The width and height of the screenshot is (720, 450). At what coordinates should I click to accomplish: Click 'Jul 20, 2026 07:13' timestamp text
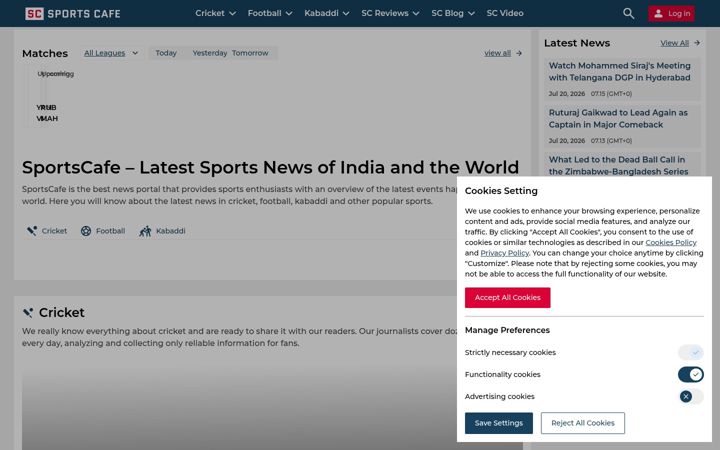point(590,141)
